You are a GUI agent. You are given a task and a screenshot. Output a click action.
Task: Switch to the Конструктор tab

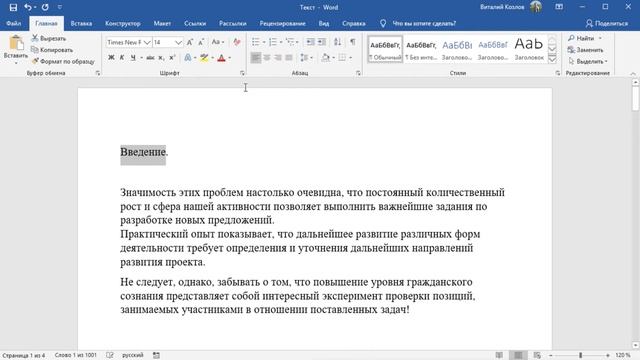click(122, 23)
